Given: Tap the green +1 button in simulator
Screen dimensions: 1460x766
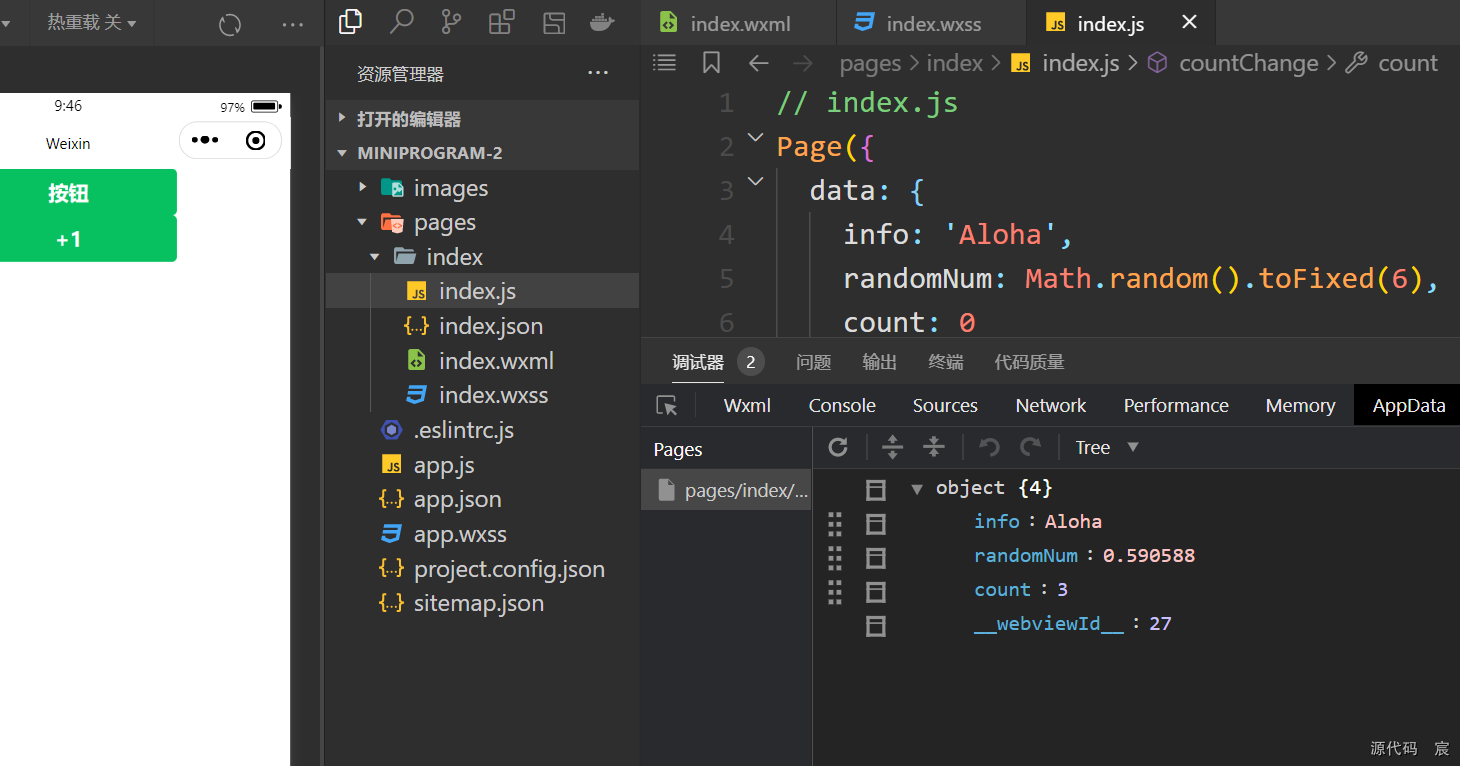Looking at the screenshot, I should (x=88, y=239).
